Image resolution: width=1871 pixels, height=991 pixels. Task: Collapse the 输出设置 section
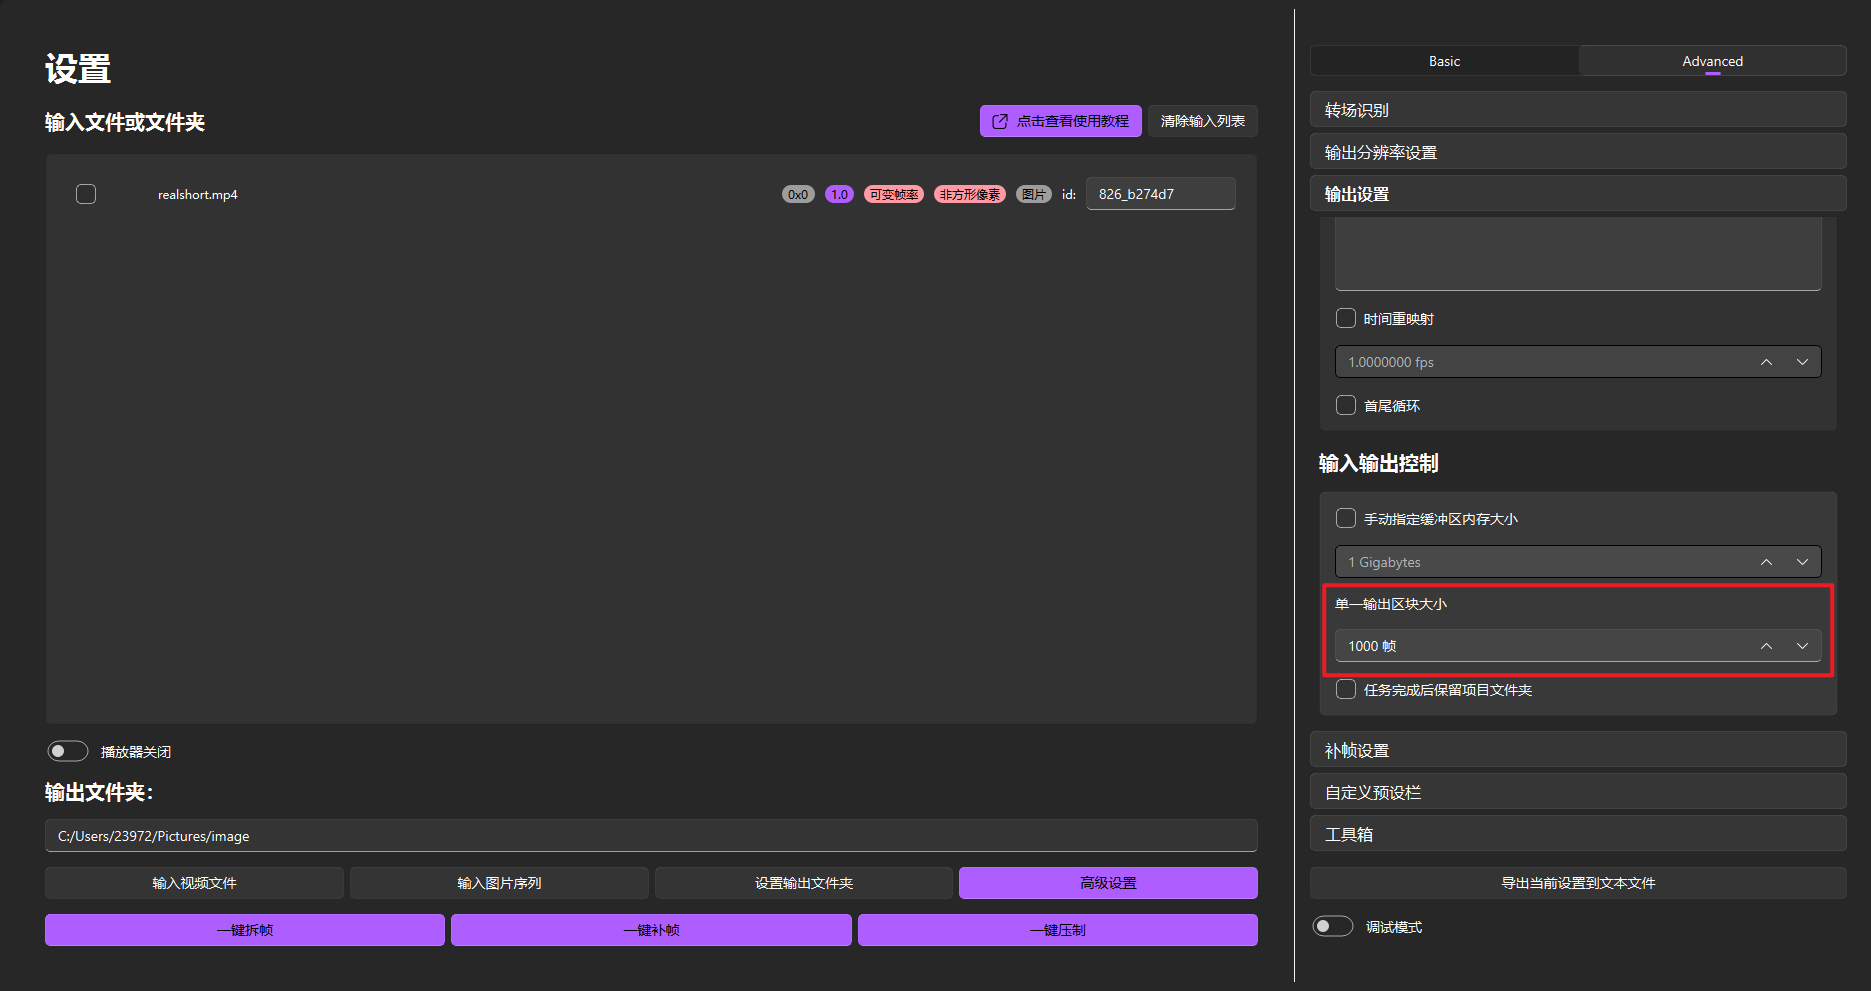(x=1578, y=194)
